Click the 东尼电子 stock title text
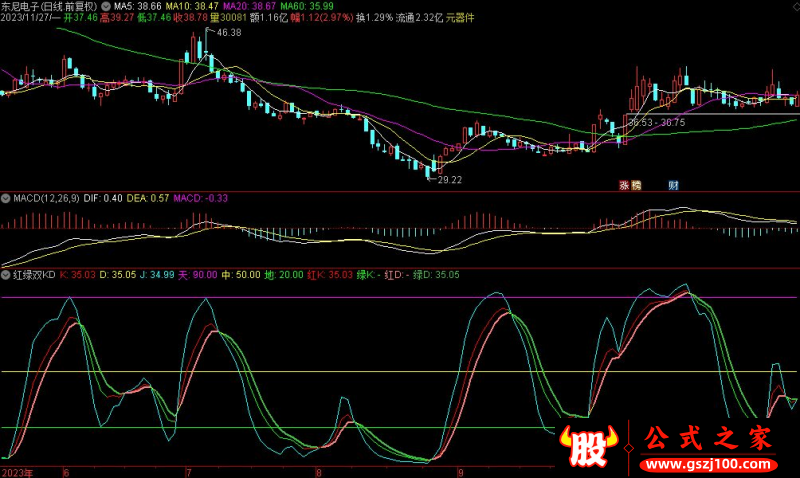Image resolution: width=800 pixels, height=478 pixels. pyautogui.click(x=24, y=5)
